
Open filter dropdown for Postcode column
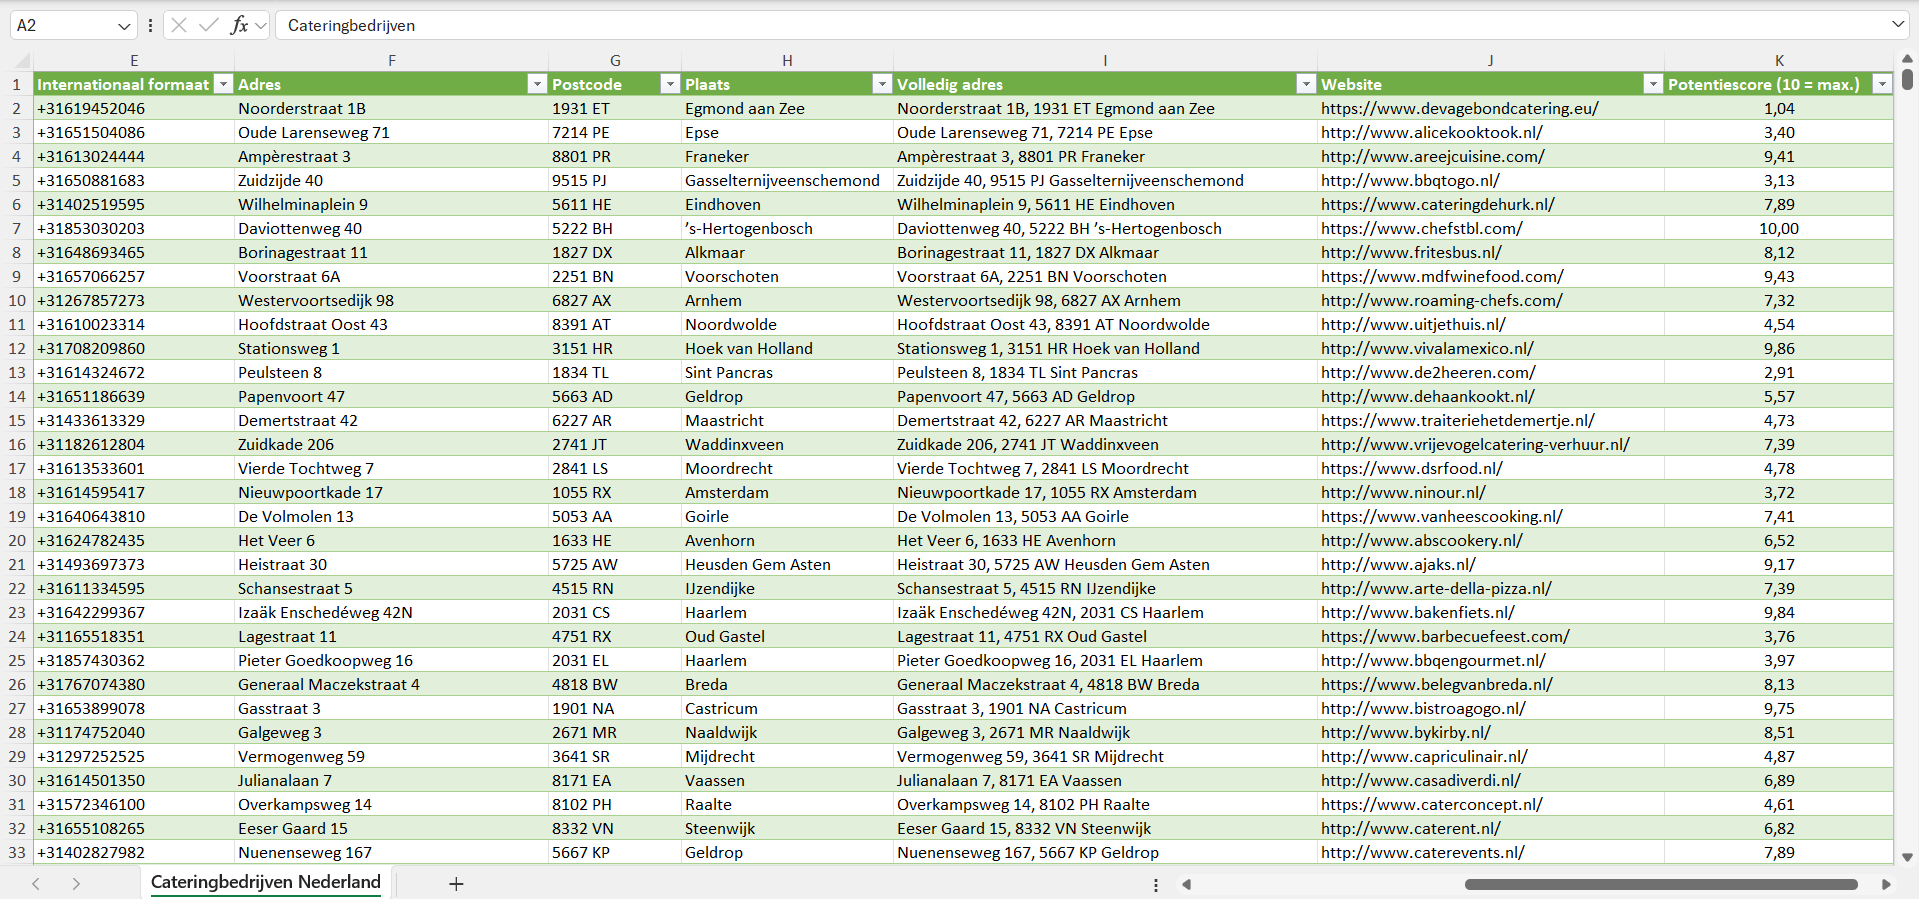[x=670, y=84]
